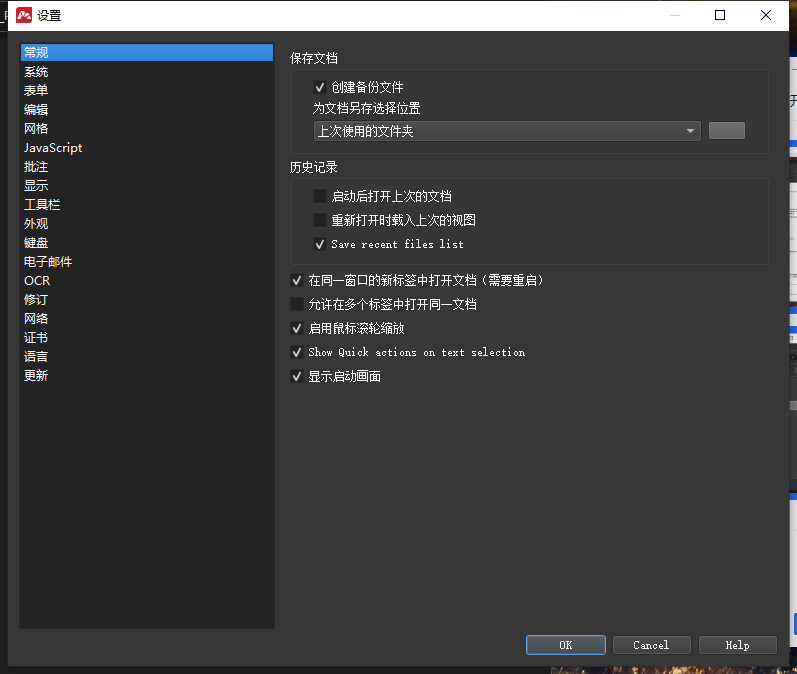
Task: Click the Cancel button
Action: coord(651,645)
